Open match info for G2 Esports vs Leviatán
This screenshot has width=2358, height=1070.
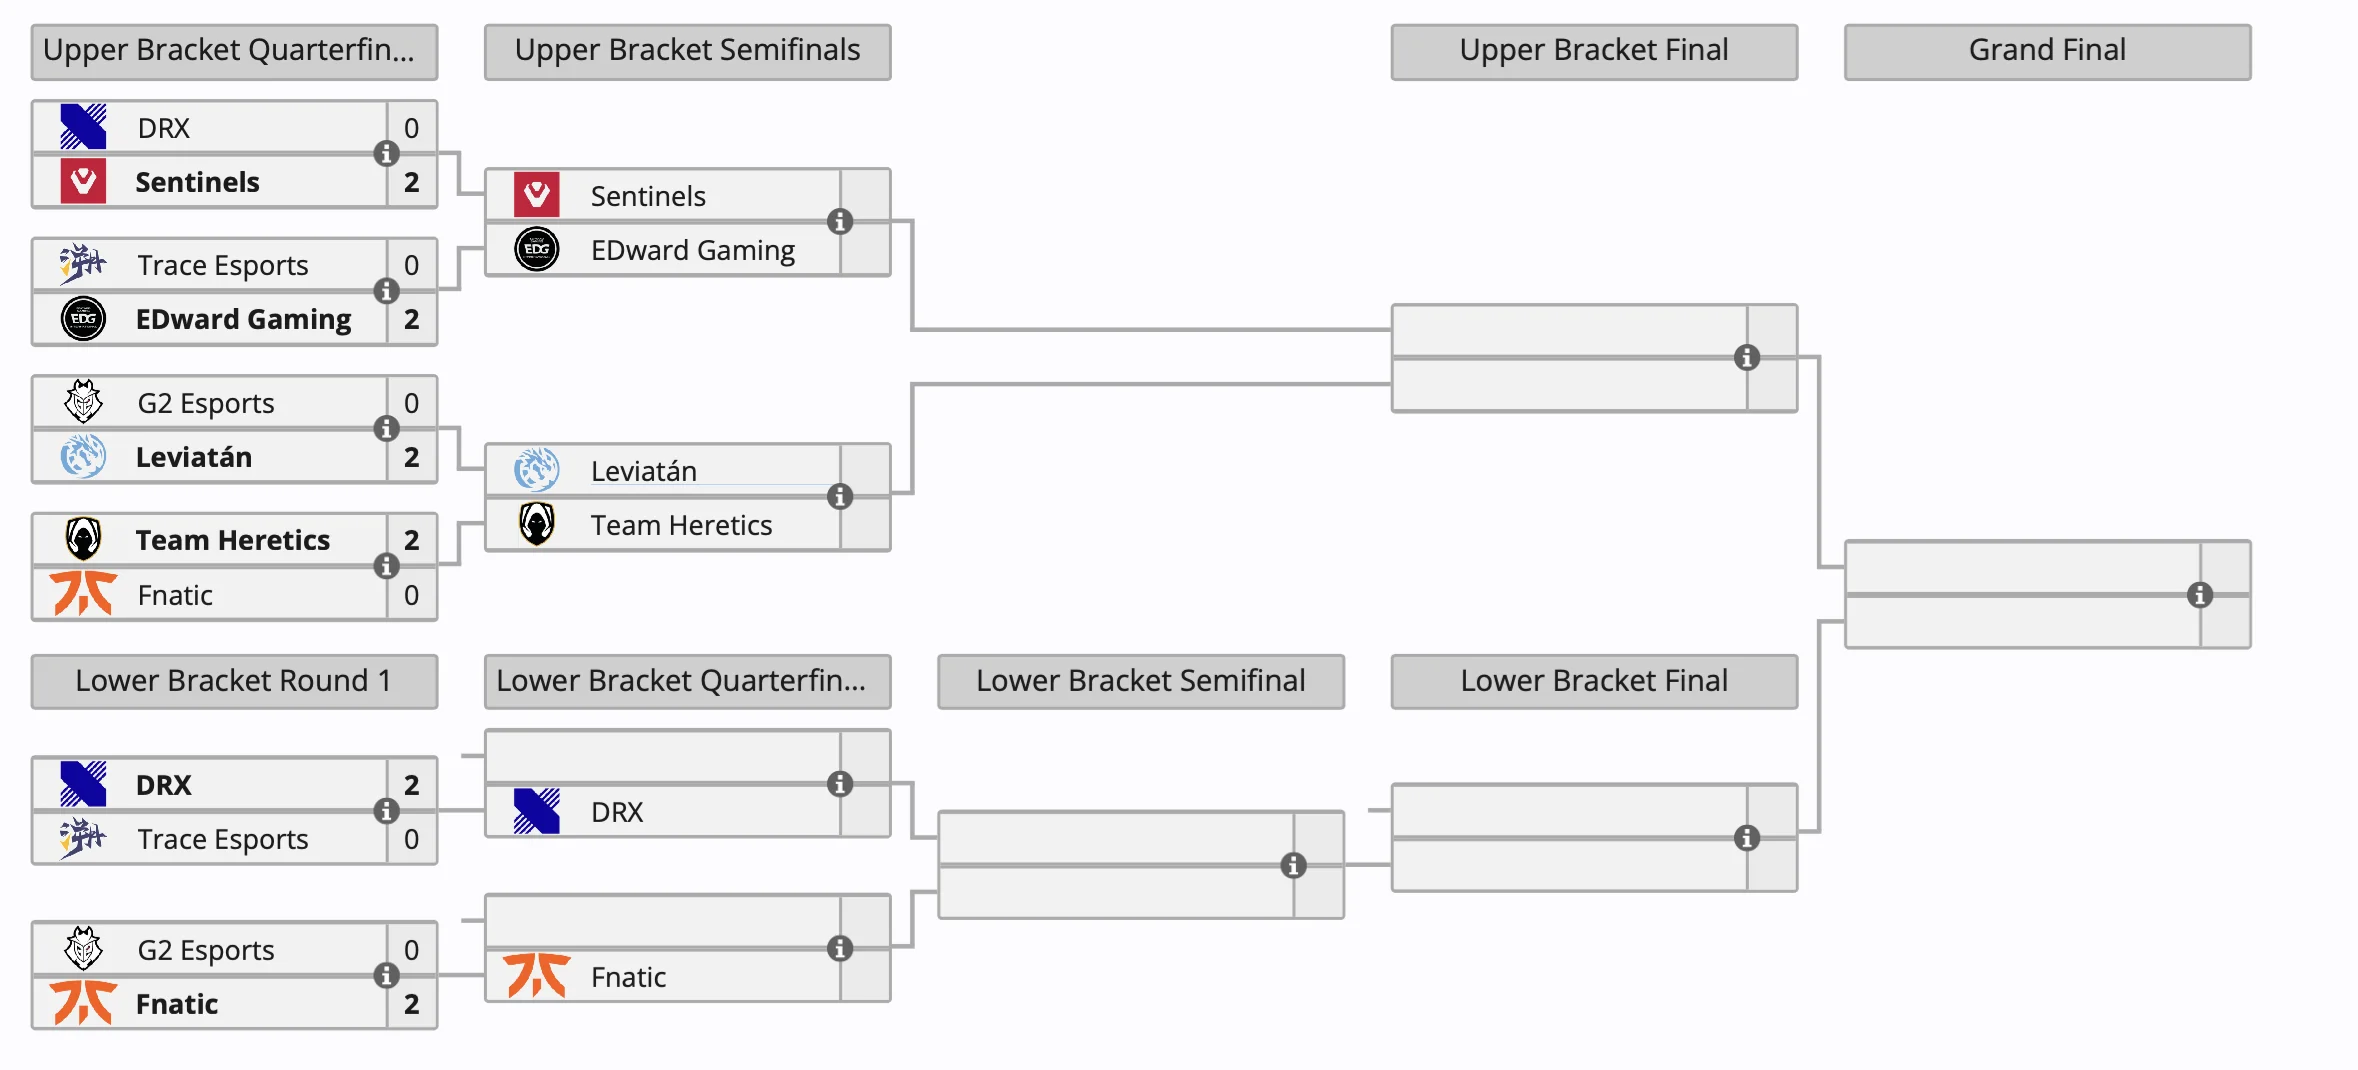click(x=386, y=429)
